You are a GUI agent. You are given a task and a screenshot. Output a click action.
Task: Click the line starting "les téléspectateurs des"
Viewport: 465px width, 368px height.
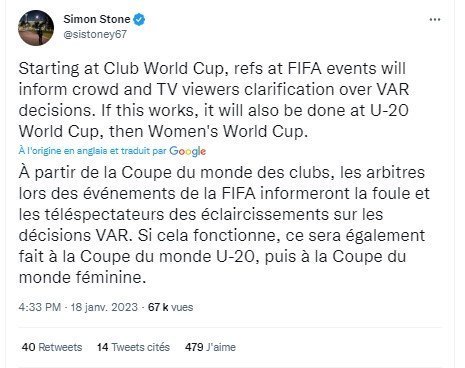point(201,214)
